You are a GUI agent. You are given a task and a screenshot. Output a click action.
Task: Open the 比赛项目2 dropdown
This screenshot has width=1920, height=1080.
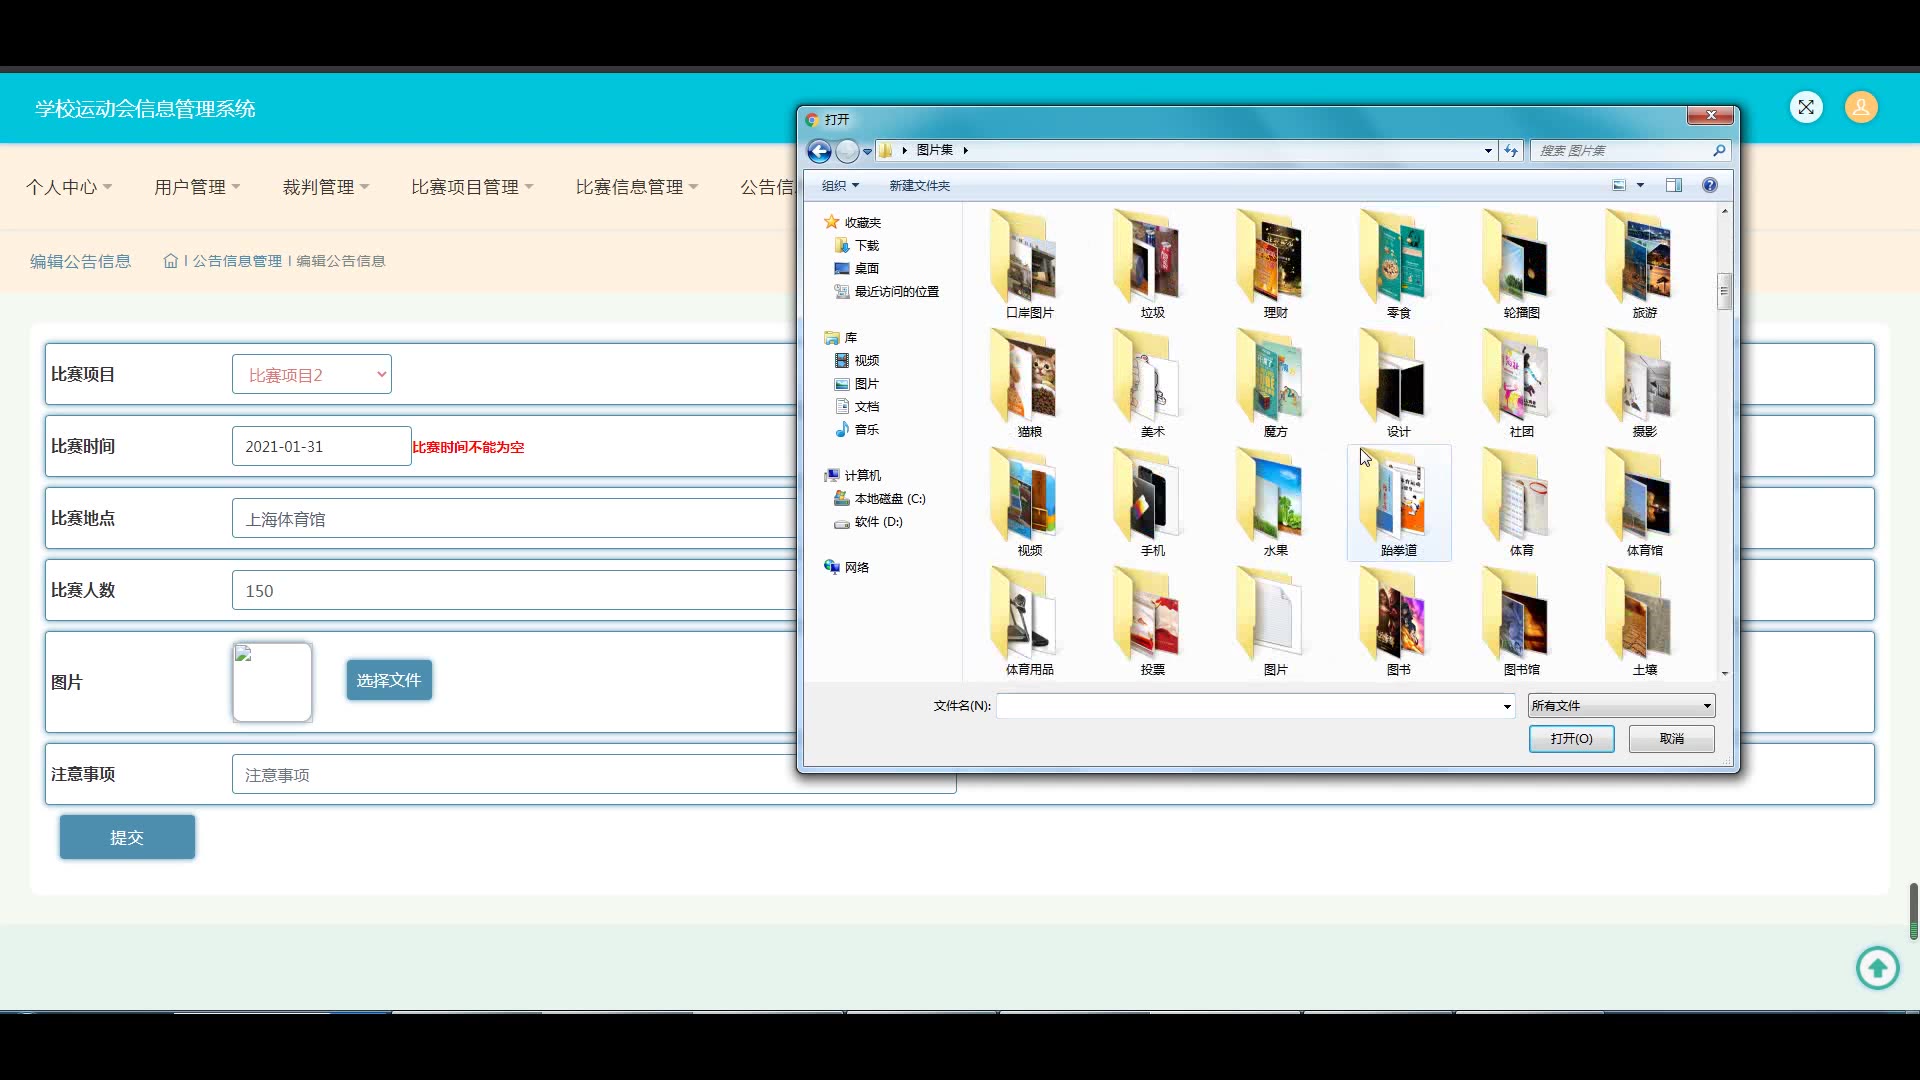[x=312, y=375]
